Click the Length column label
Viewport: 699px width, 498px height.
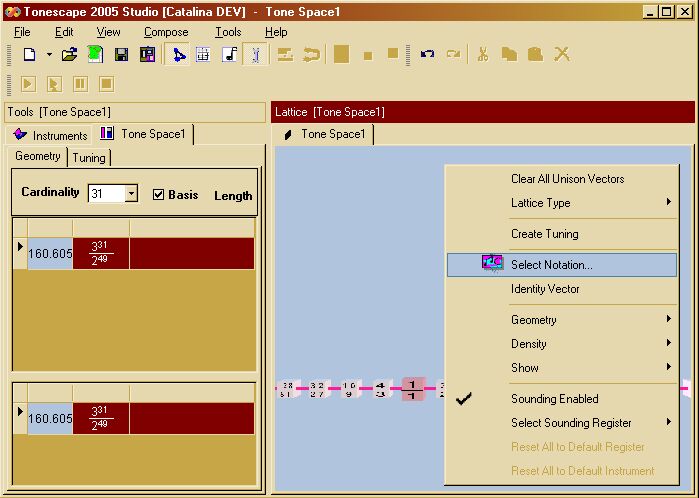tap(233, 196)
